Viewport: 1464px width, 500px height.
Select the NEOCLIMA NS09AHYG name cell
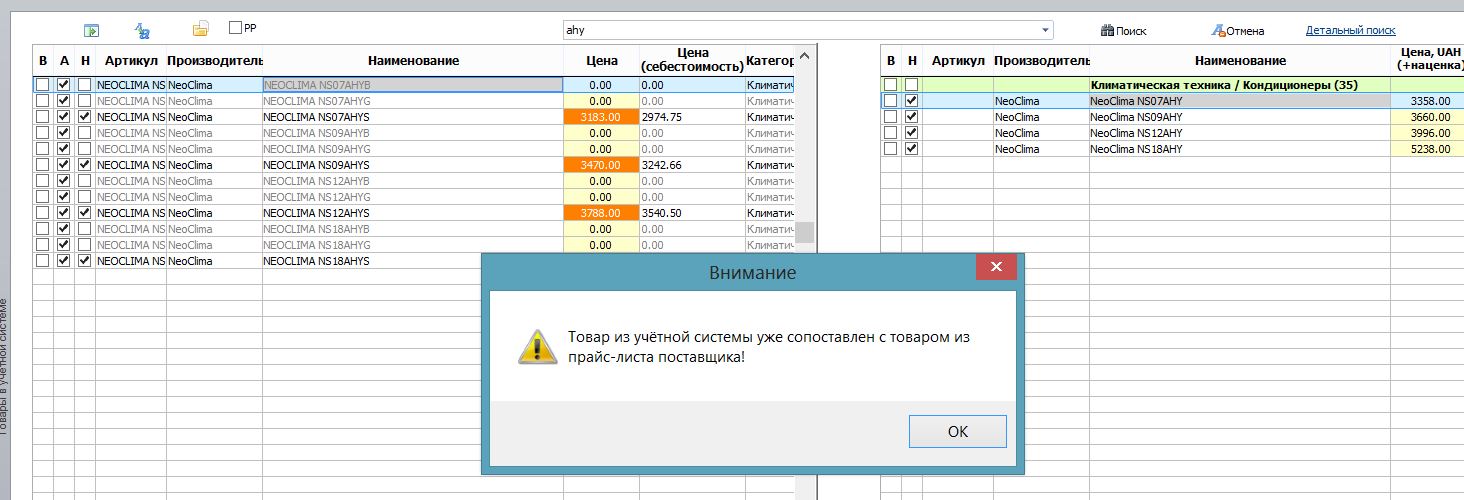412,149
